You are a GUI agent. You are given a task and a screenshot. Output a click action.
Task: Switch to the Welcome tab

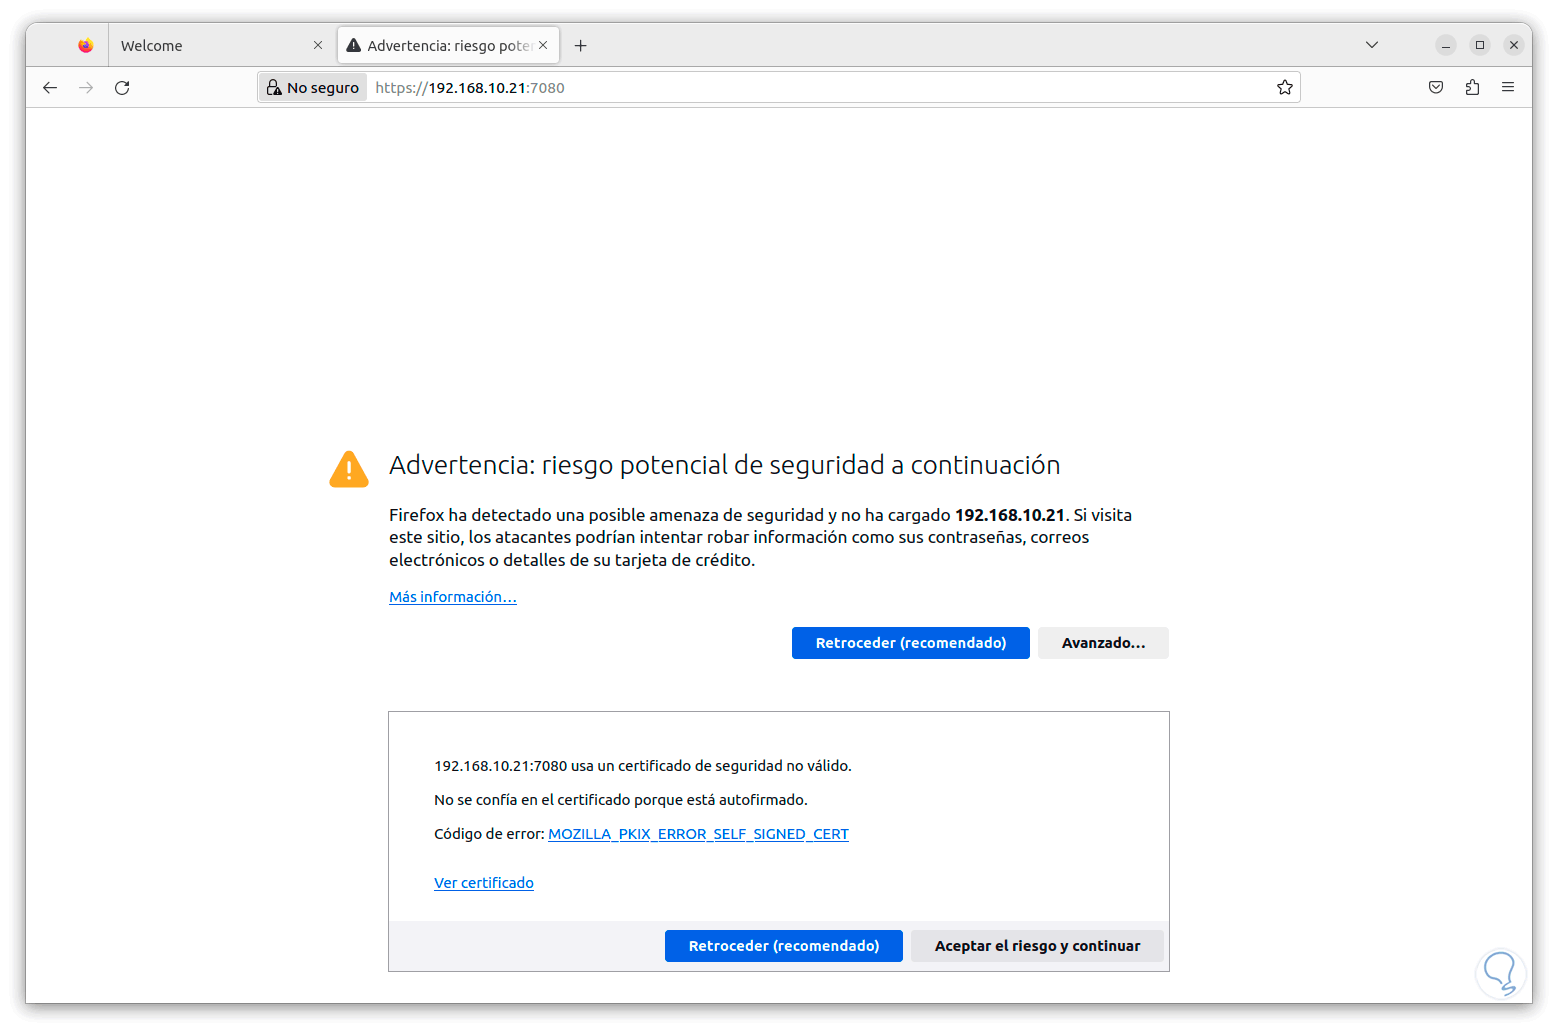pyautogui.click(x=210, y=46)
